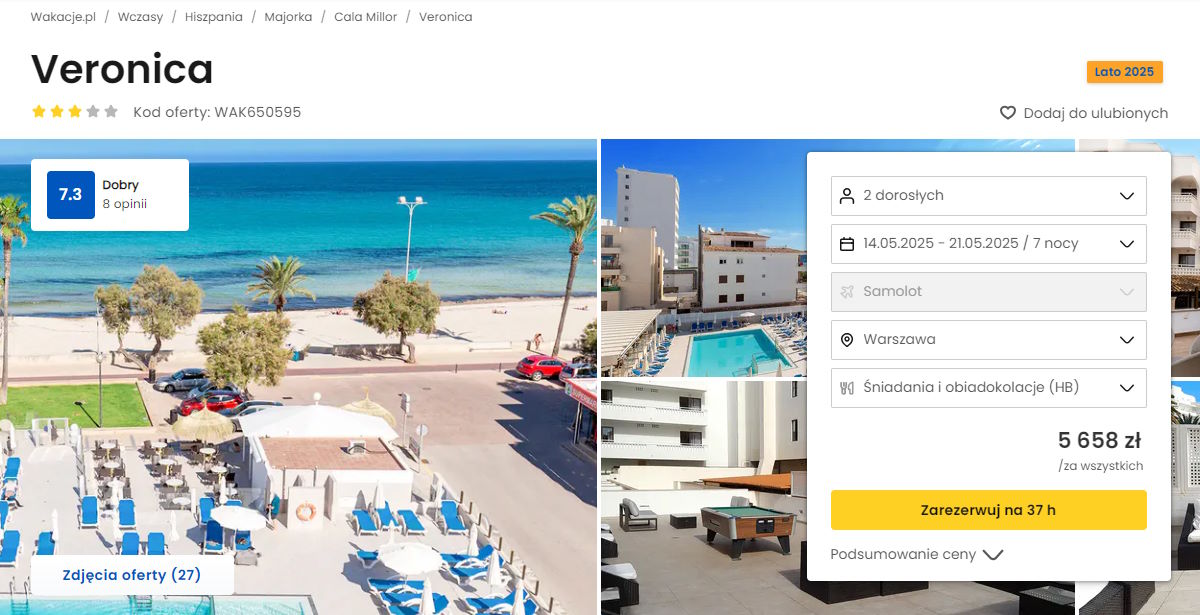Click the Zarezerwuj na 37 h button
The width and height of the screenshot is (1200, 615).
[x=989, y=510]
